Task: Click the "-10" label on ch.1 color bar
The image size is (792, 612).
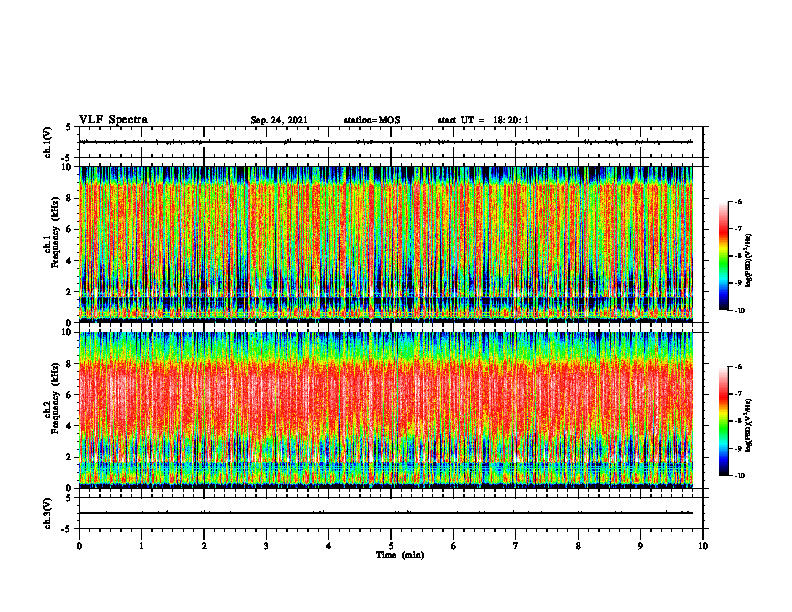Action: click(739, 310)
